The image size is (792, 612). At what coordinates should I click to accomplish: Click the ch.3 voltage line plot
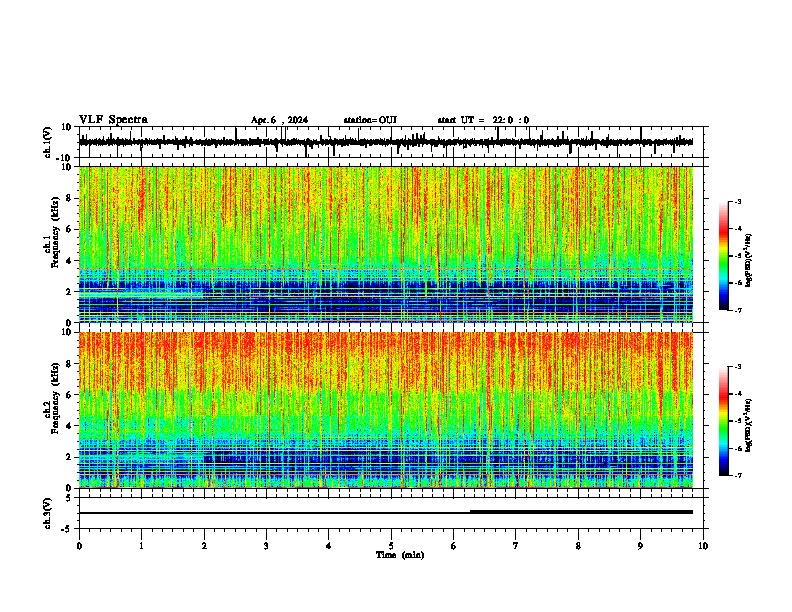[x=386, y=513]
